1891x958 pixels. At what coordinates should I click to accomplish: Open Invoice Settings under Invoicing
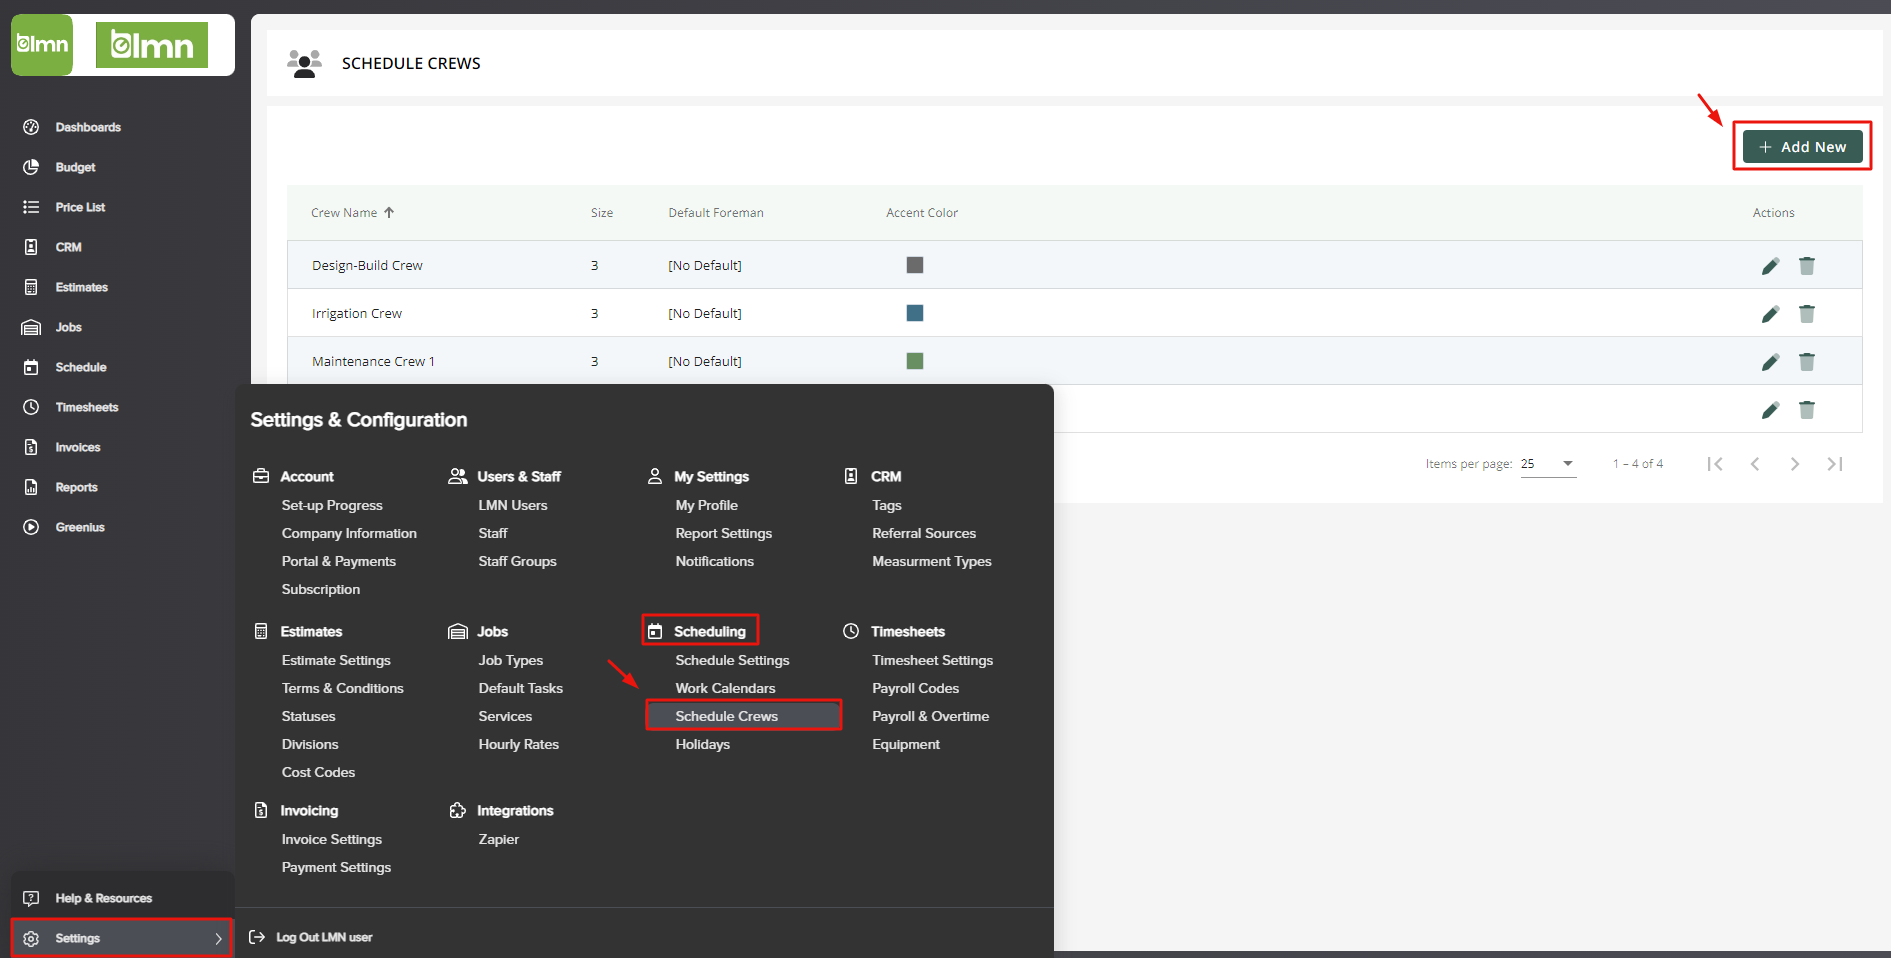coord(331,839)
